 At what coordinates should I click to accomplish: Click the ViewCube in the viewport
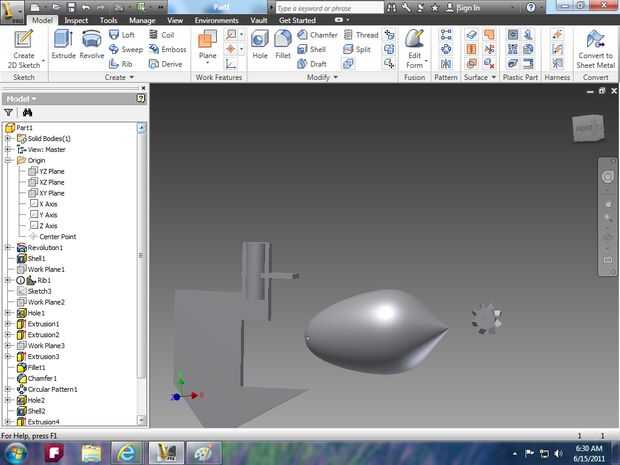point(588,128)
